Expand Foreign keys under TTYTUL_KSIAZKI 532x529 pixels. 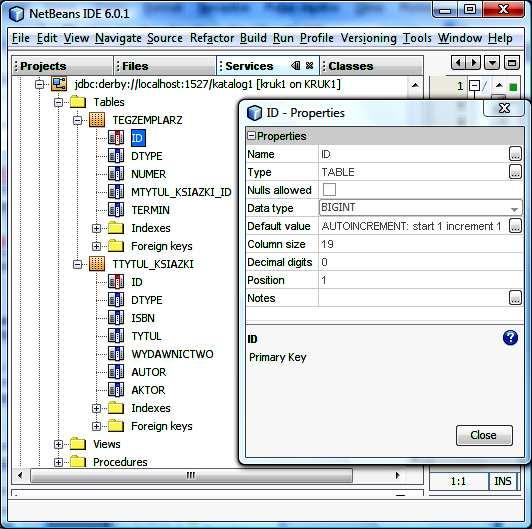[97, 426]
